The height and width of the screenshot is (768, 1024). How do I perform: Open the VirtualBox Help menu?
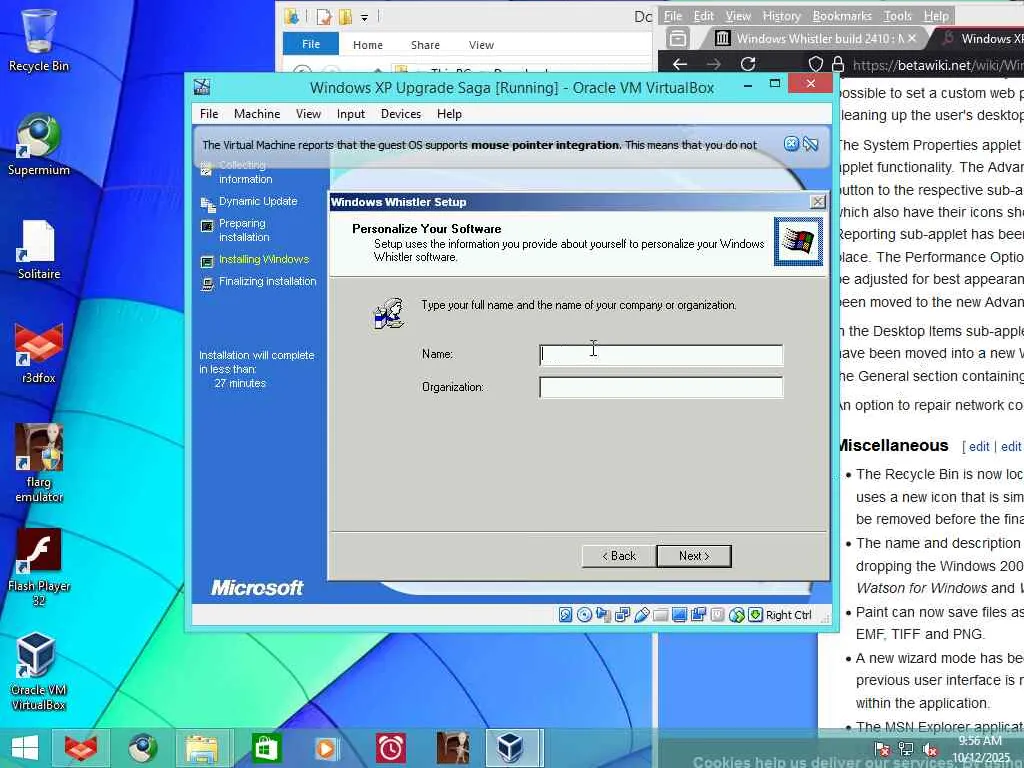(x=449, y=114)
